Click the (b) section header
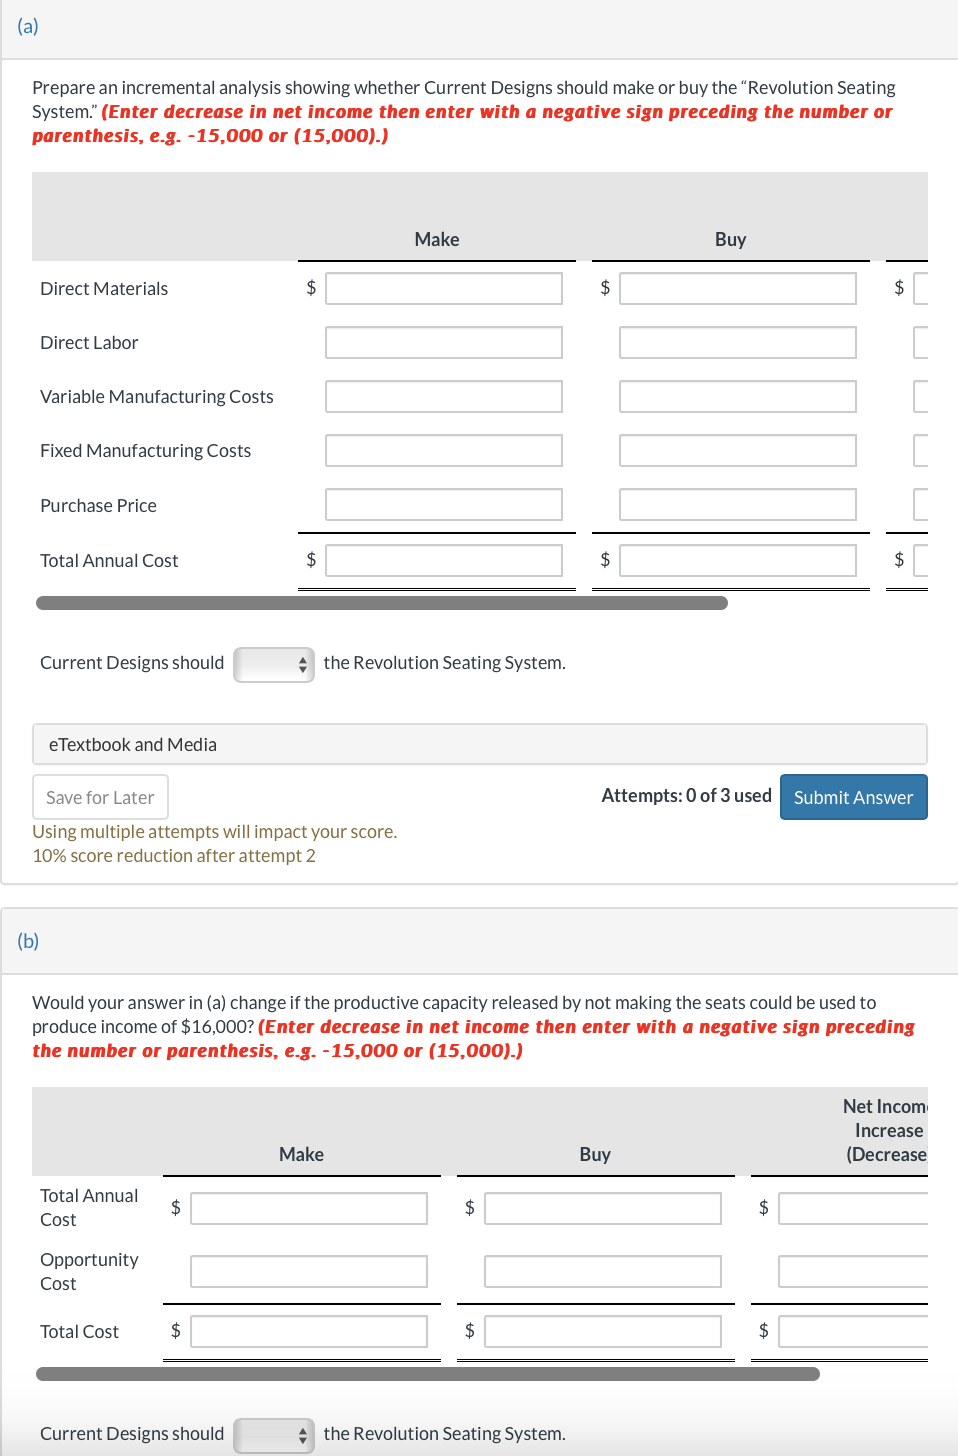This screenshot has height=1456, width=958. pyautogui.click(x=29, y=941)
